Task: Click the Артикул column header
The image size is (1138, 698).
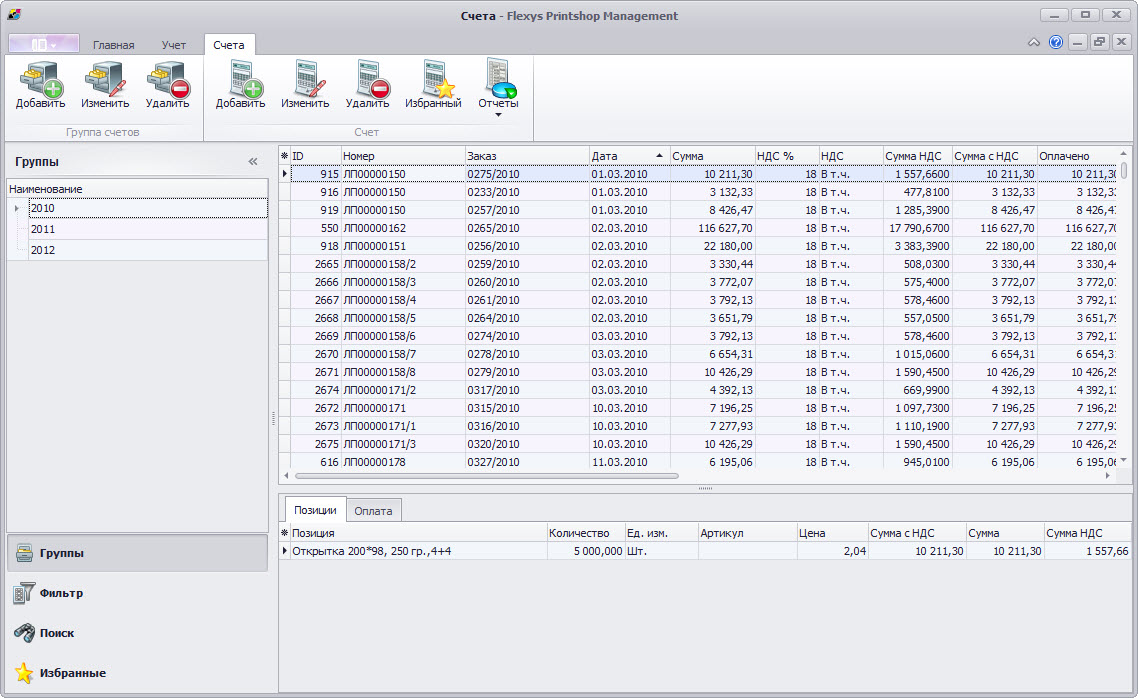Action: click(747, 533)
